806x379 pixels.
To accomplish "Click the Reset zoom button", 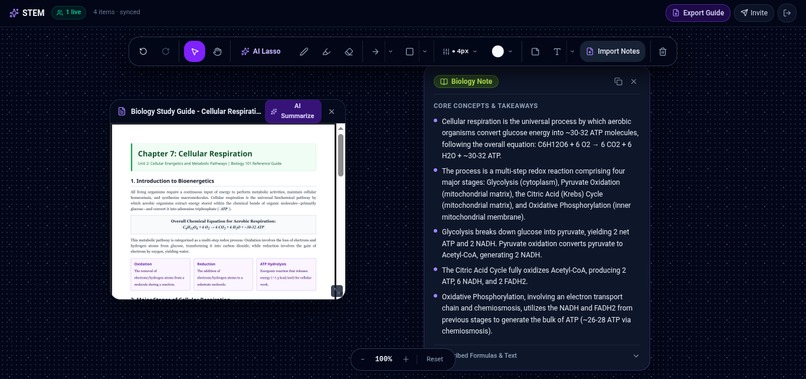I will click(x=434, y=359).
